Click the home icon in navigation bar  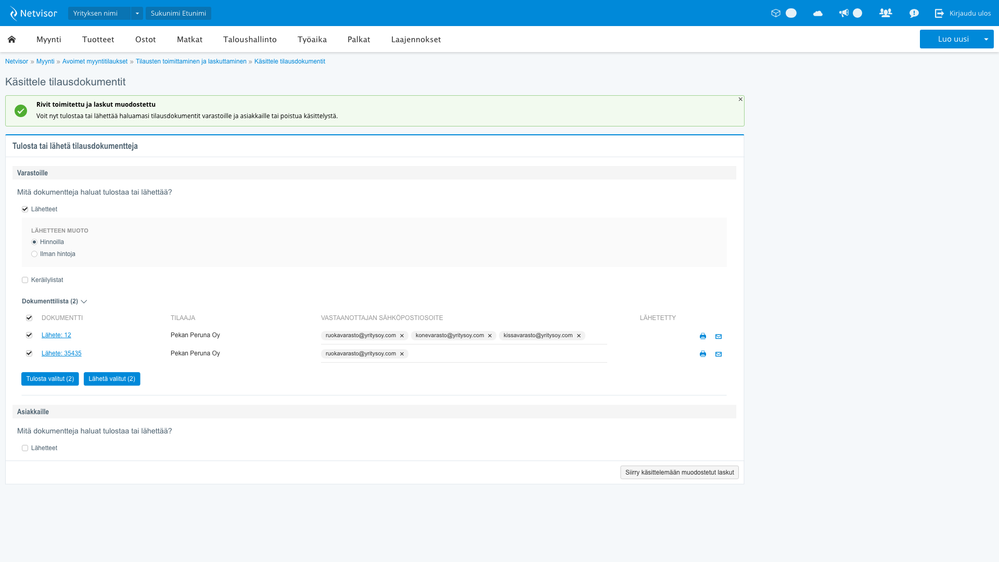(12, 39)
